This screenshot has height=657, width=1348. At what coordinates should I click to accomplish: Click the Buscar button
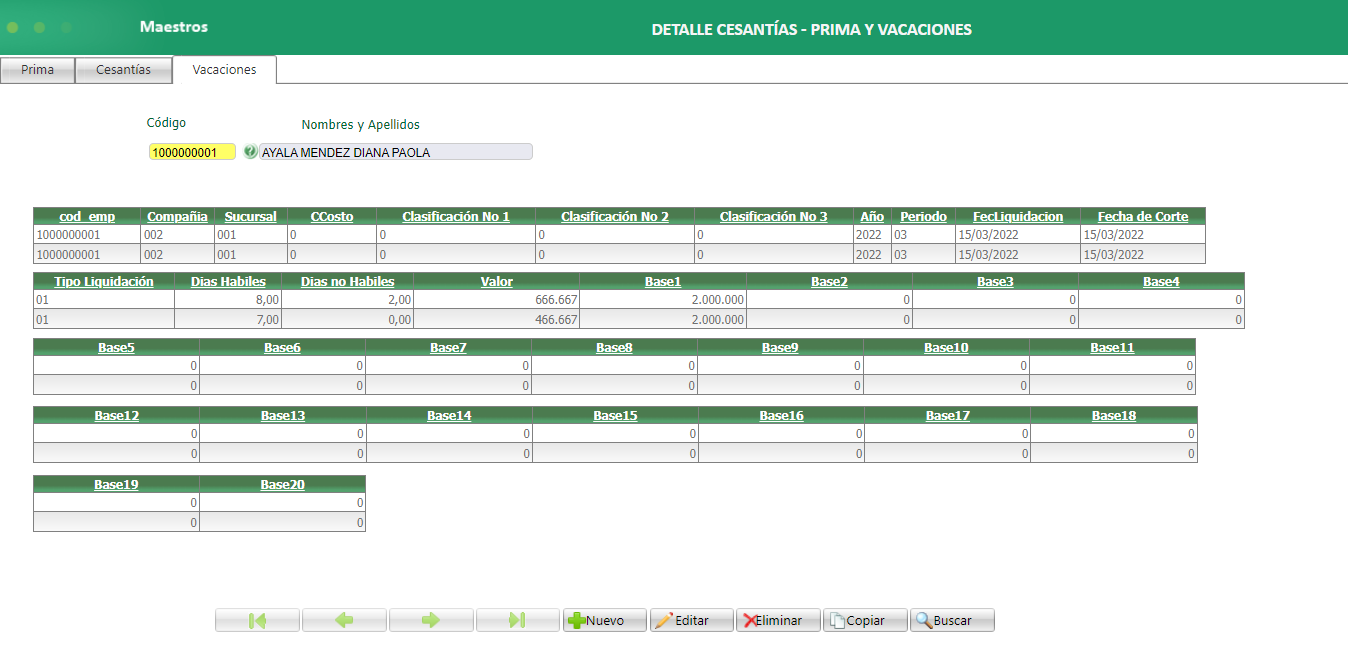(x=953, y=620)
